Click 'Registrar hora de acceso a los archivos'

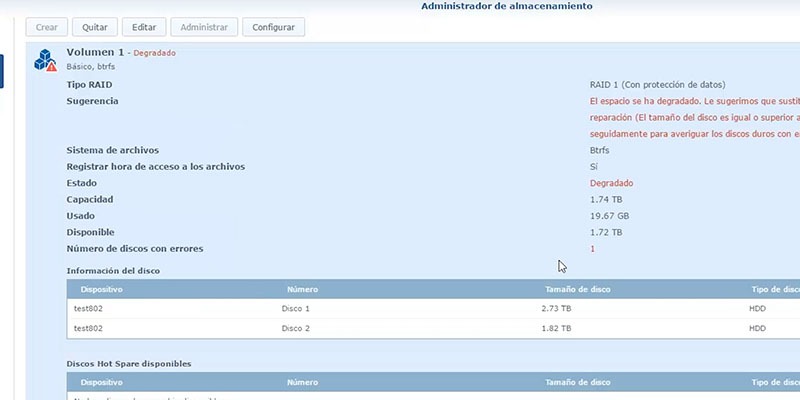pyautogui.click(x=156, y=166)
